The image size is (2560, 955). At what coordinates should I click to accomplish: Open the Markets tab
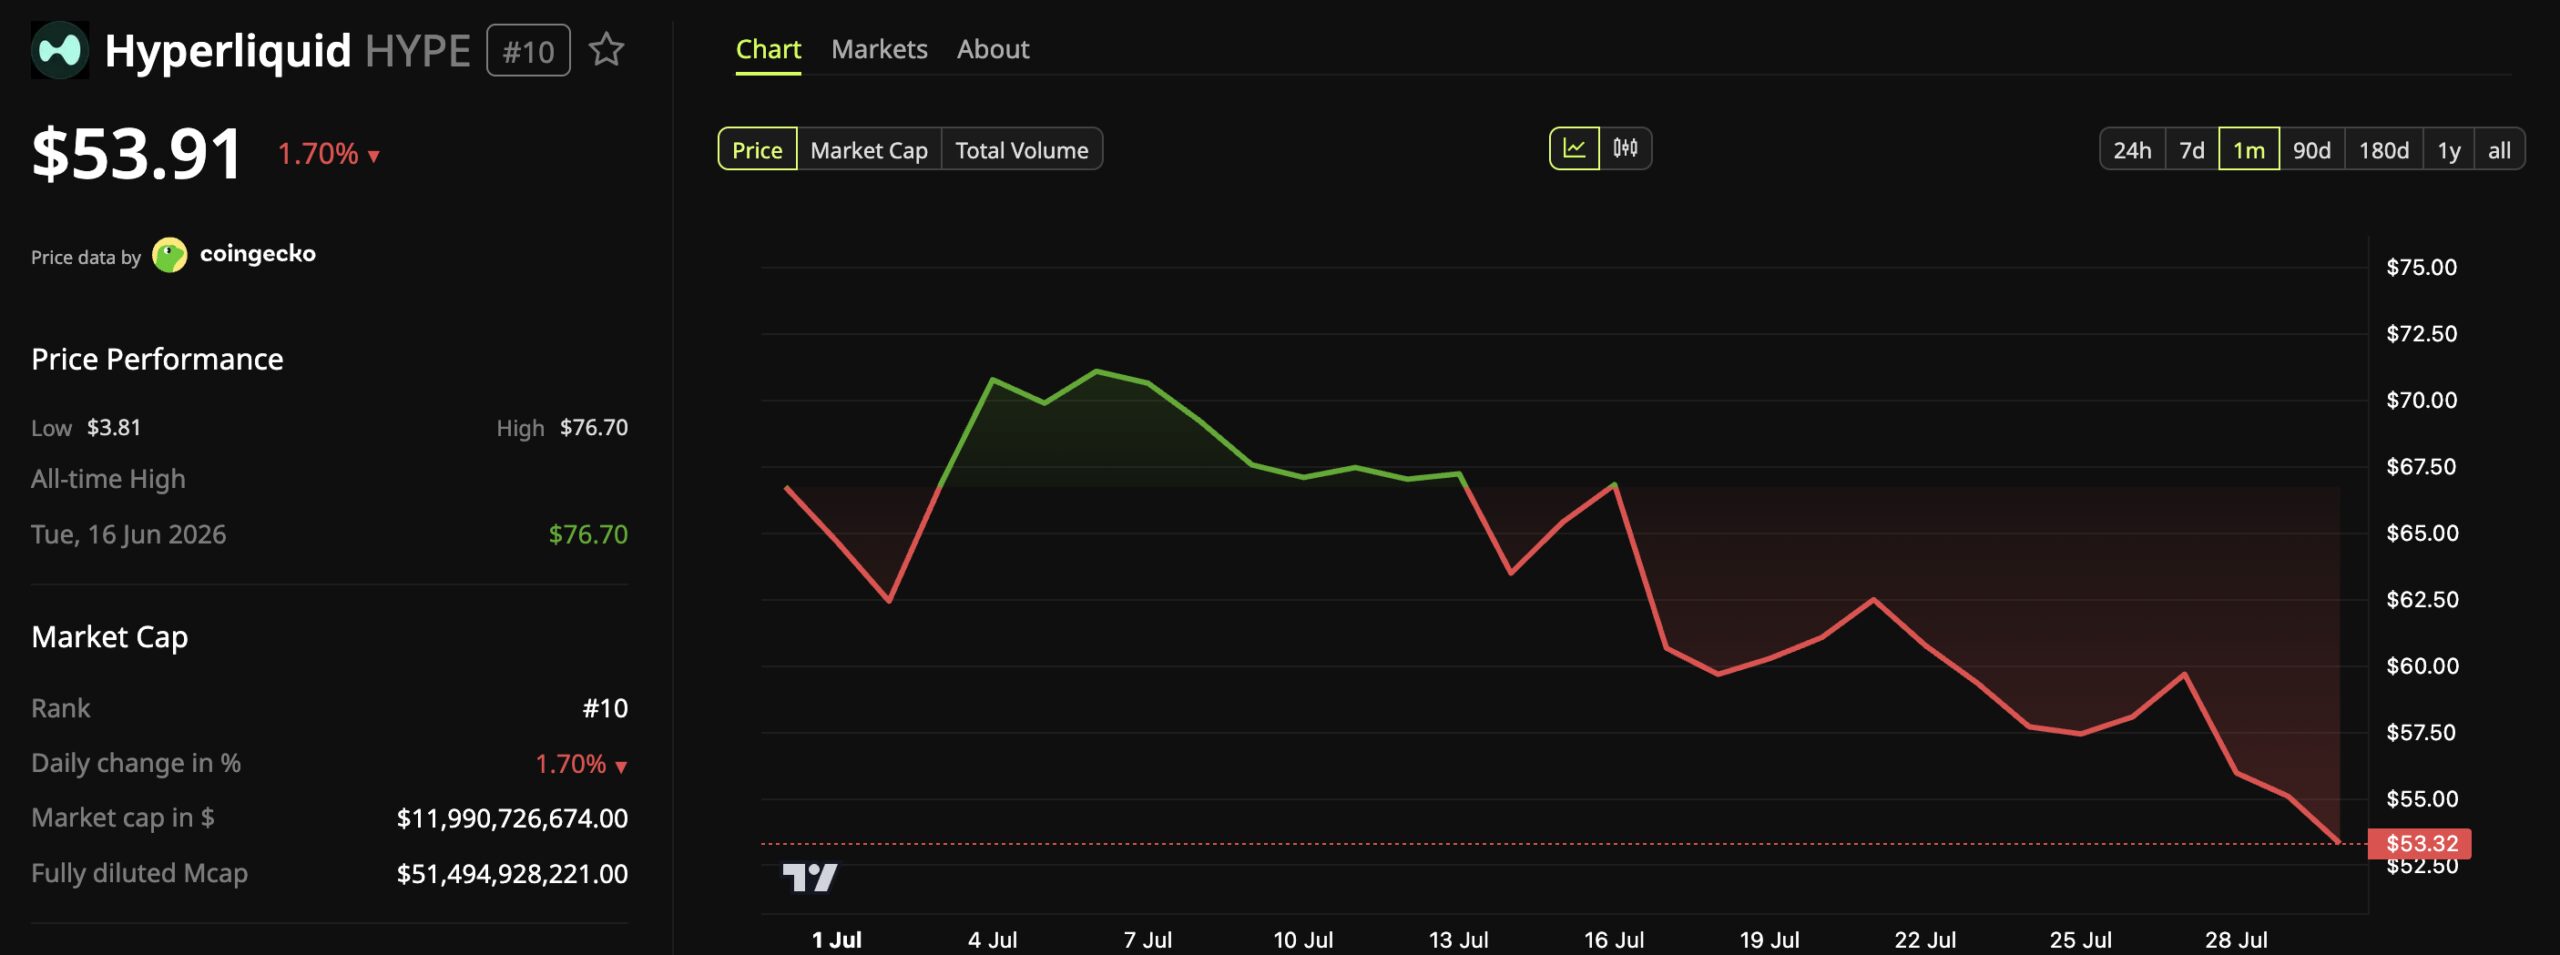(879, 49)
